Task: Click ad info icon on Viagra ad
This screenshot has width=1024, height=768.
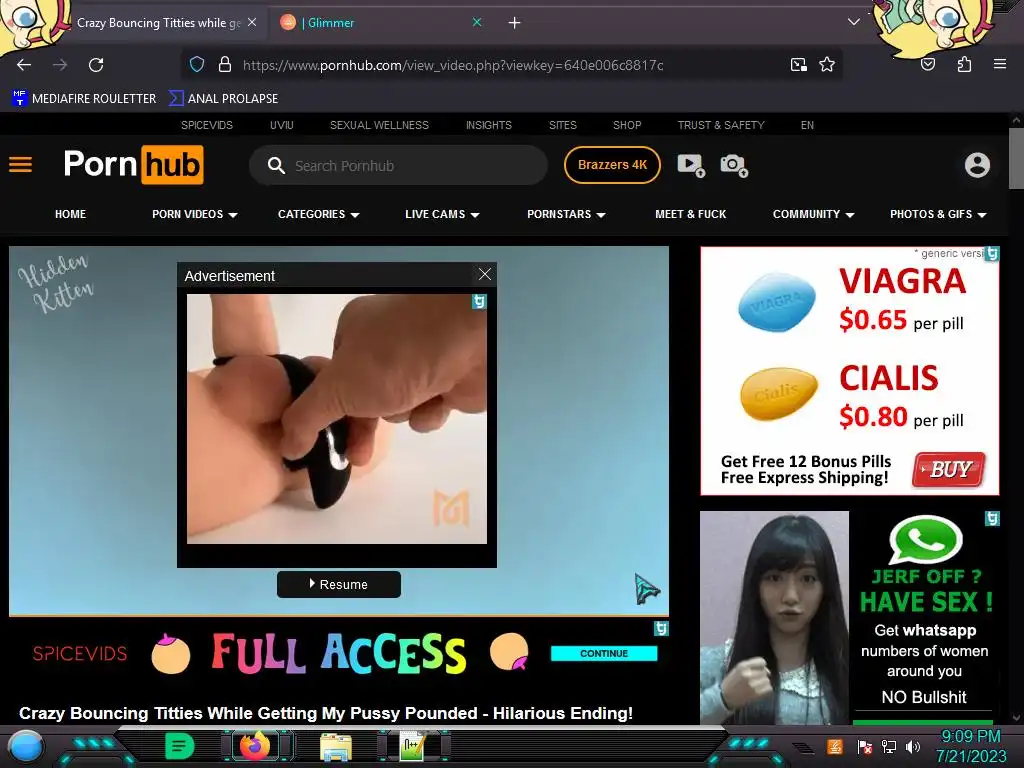Action: pyautogui.click(x=992, y=253)
